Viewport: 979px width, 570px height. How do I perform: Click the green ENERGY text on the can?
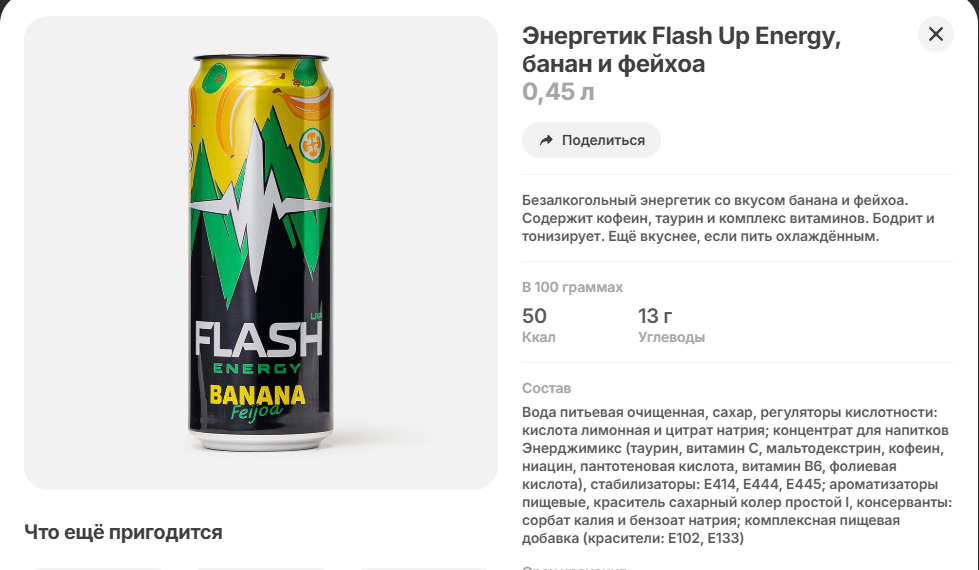257,368
